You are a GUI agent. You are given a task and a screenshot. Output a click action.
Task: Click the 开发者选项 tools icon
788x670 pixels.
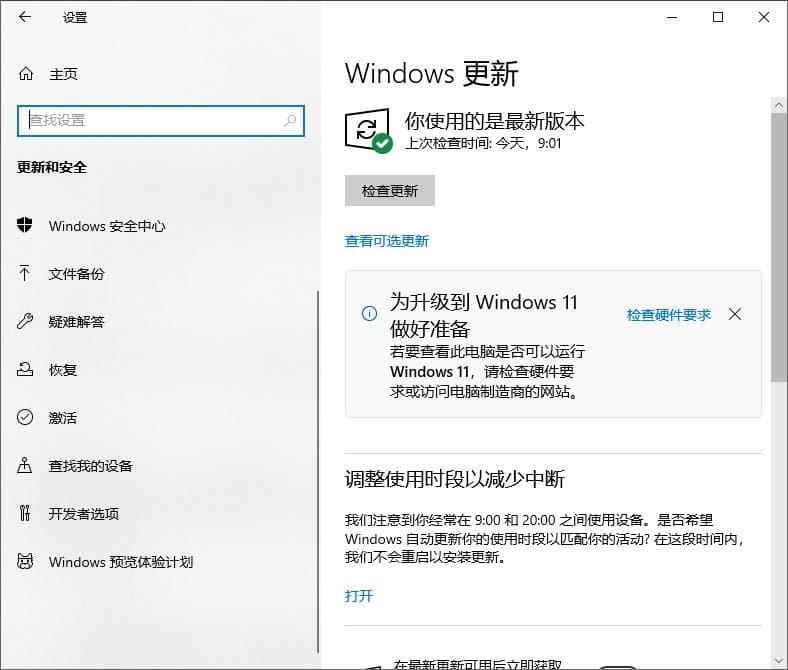25,513
